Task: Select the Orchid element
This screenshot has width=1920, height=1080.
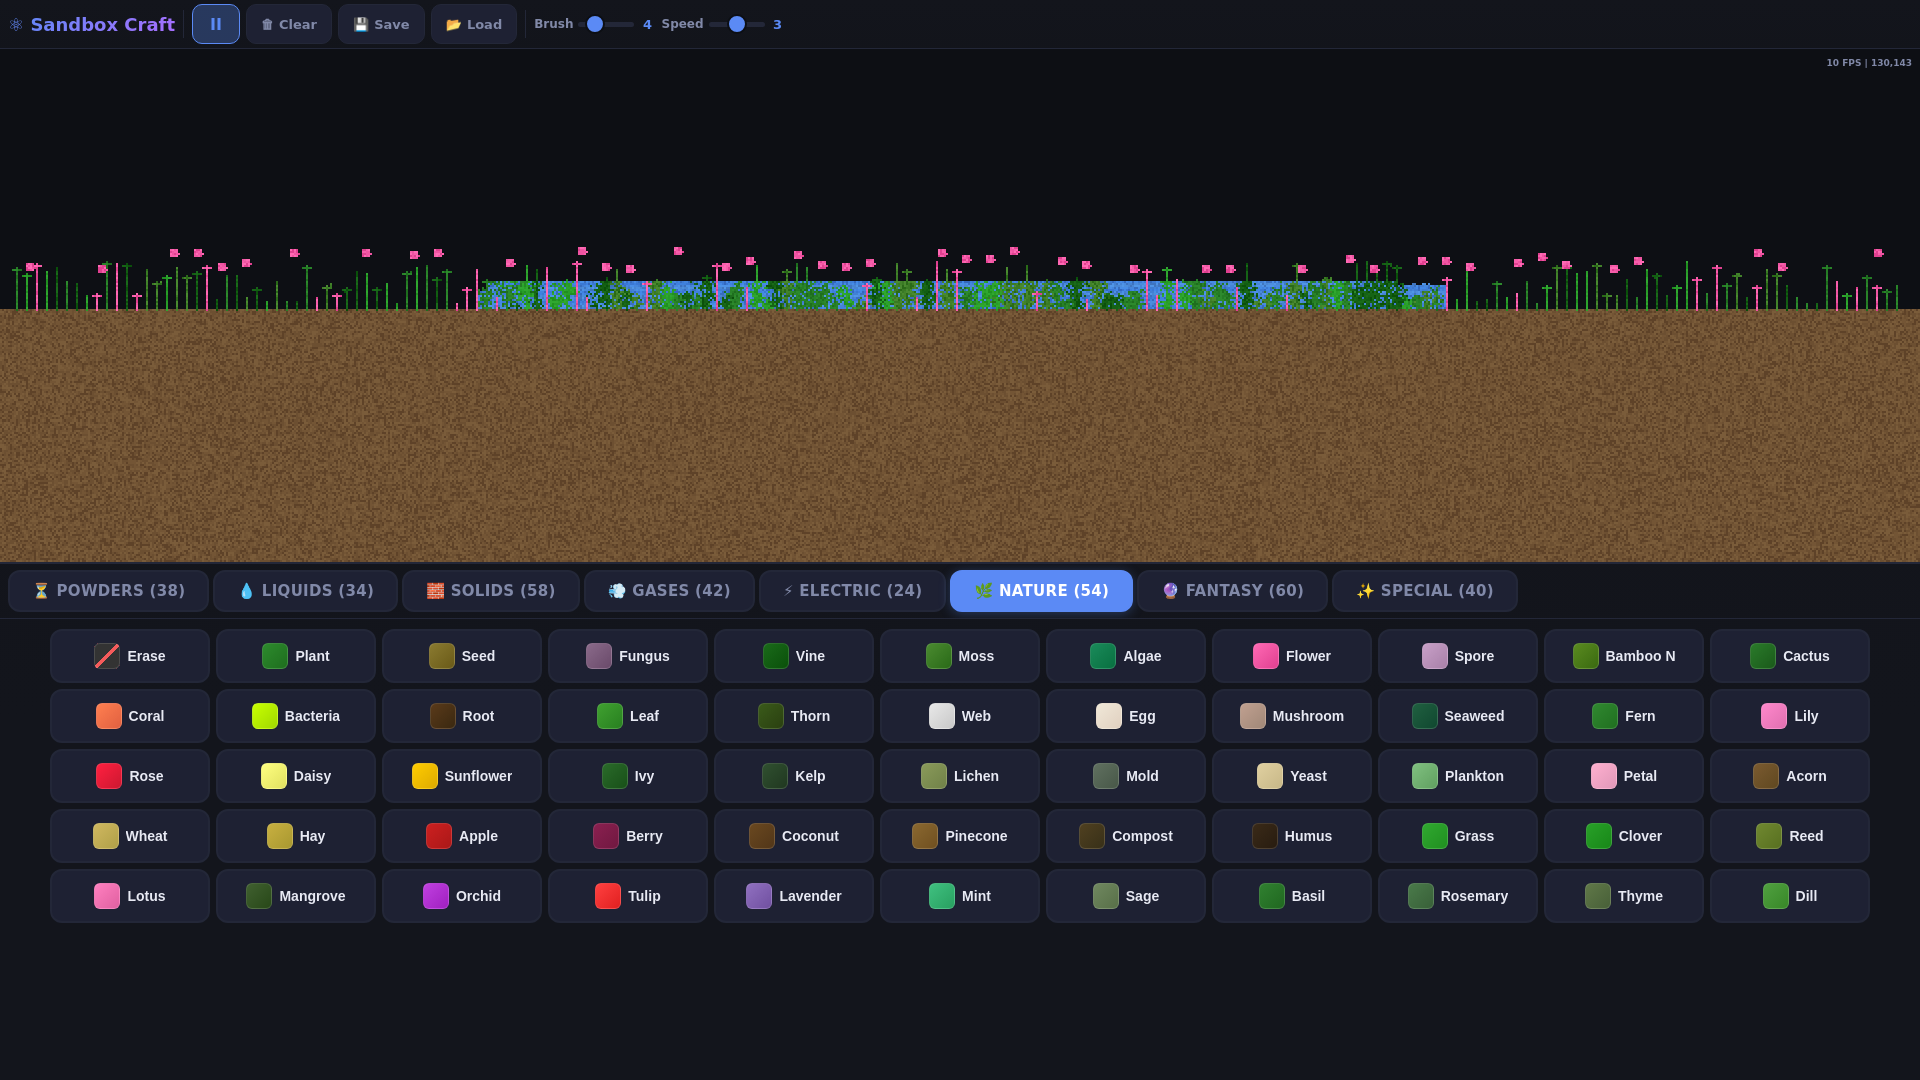Action: (462, 896)
